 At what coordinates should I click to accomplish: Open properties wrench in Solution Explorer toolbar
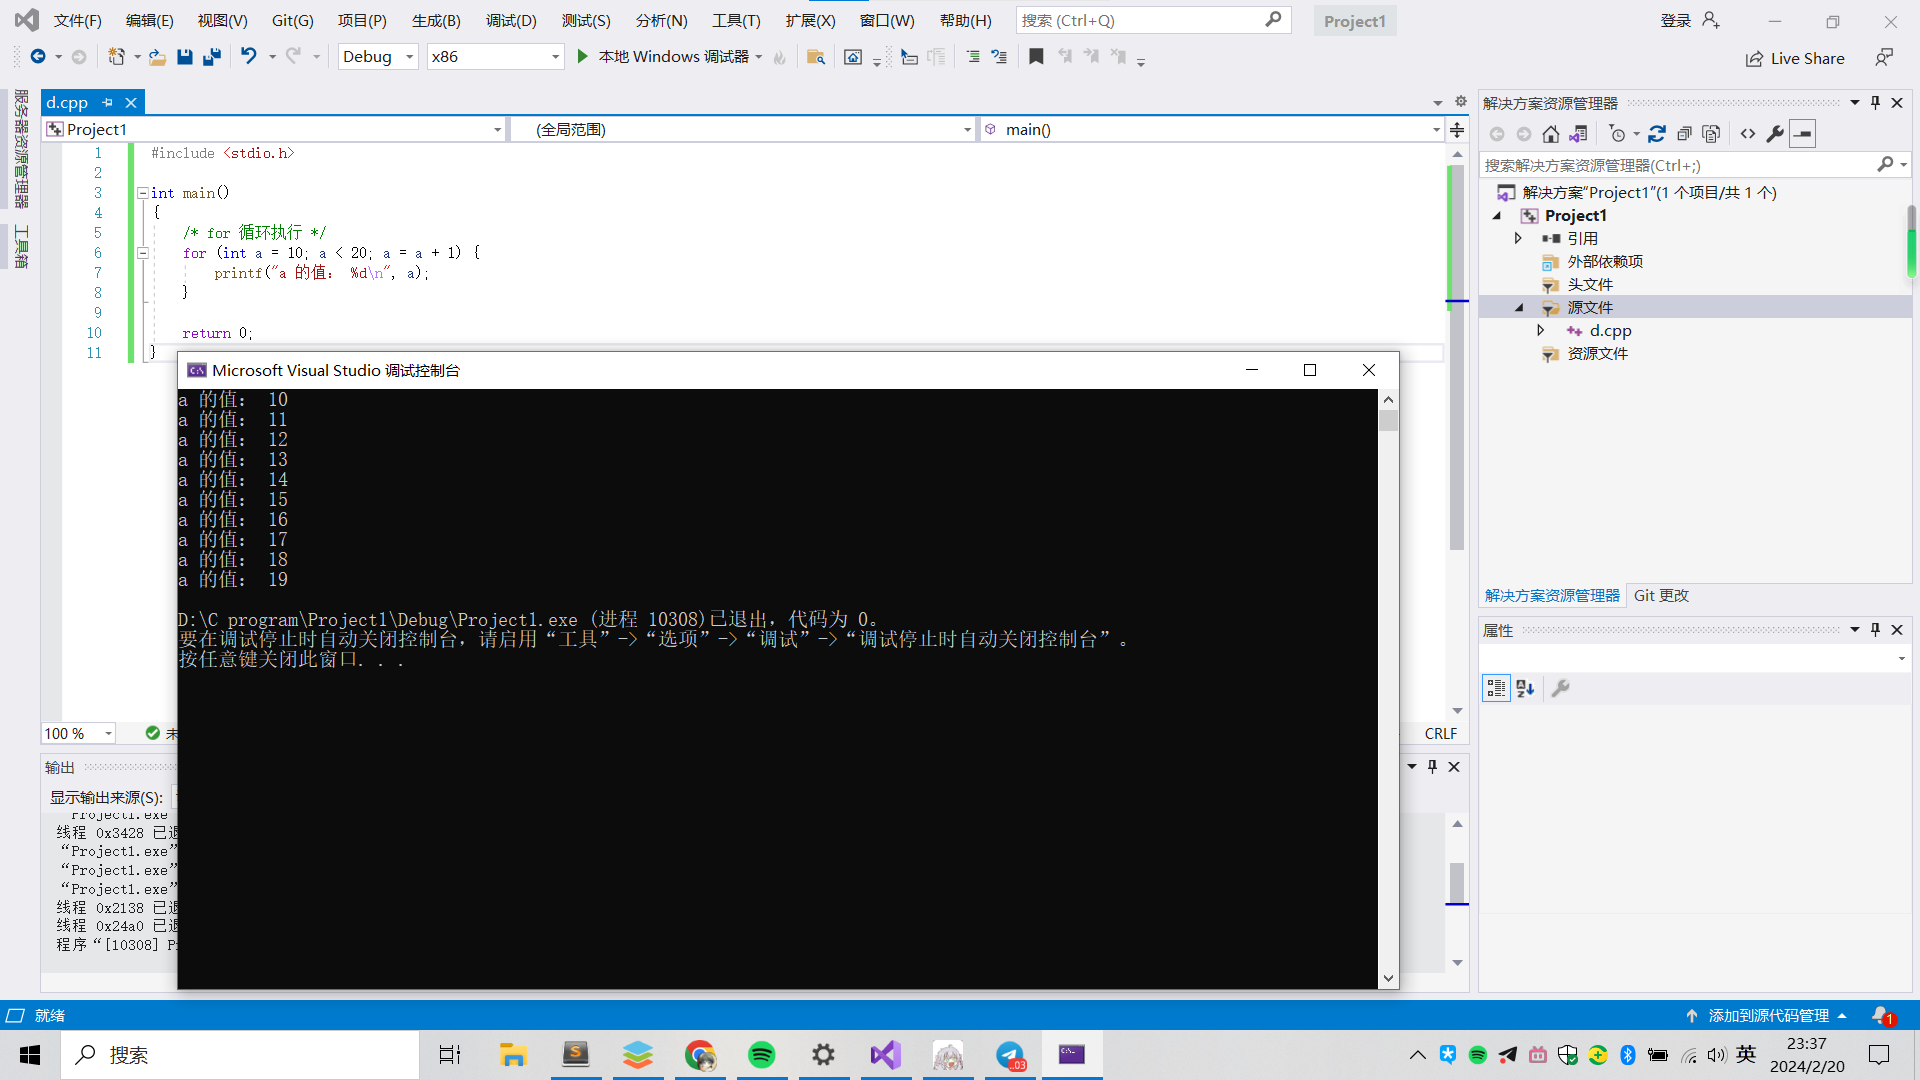(x=1775, y=134)
